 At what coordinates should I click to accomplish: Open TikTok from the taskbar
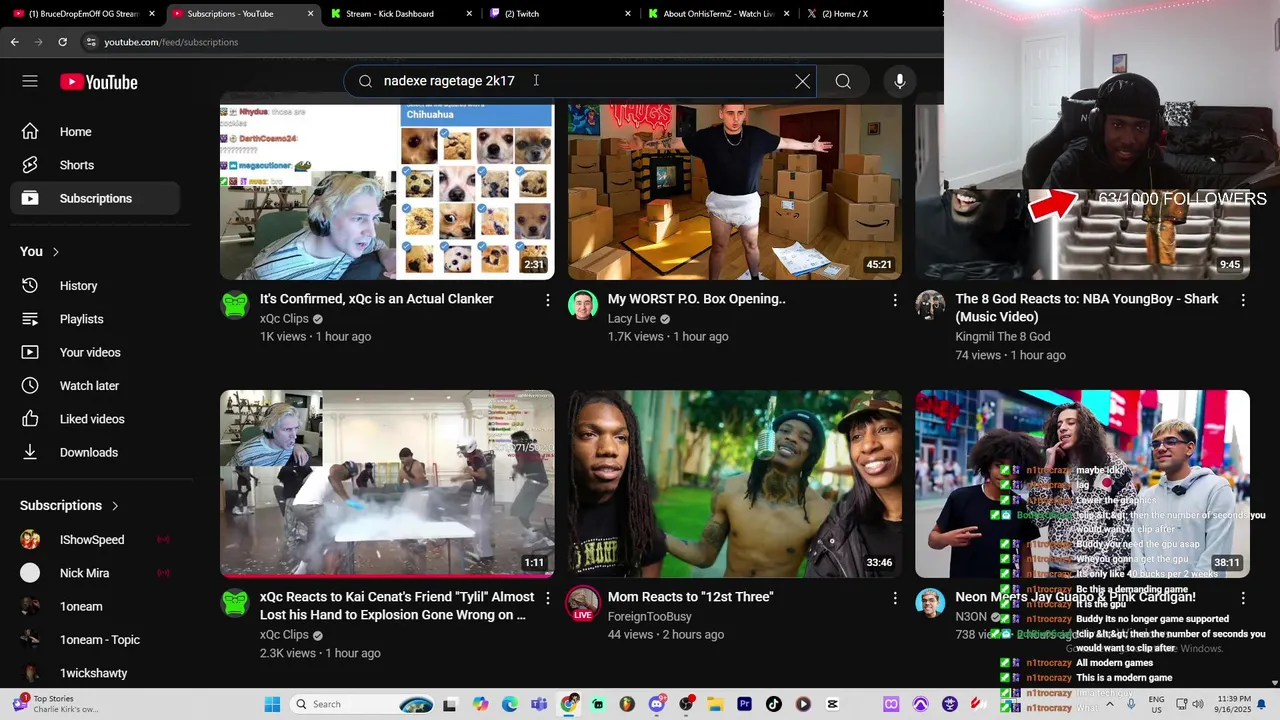(773, 704)
